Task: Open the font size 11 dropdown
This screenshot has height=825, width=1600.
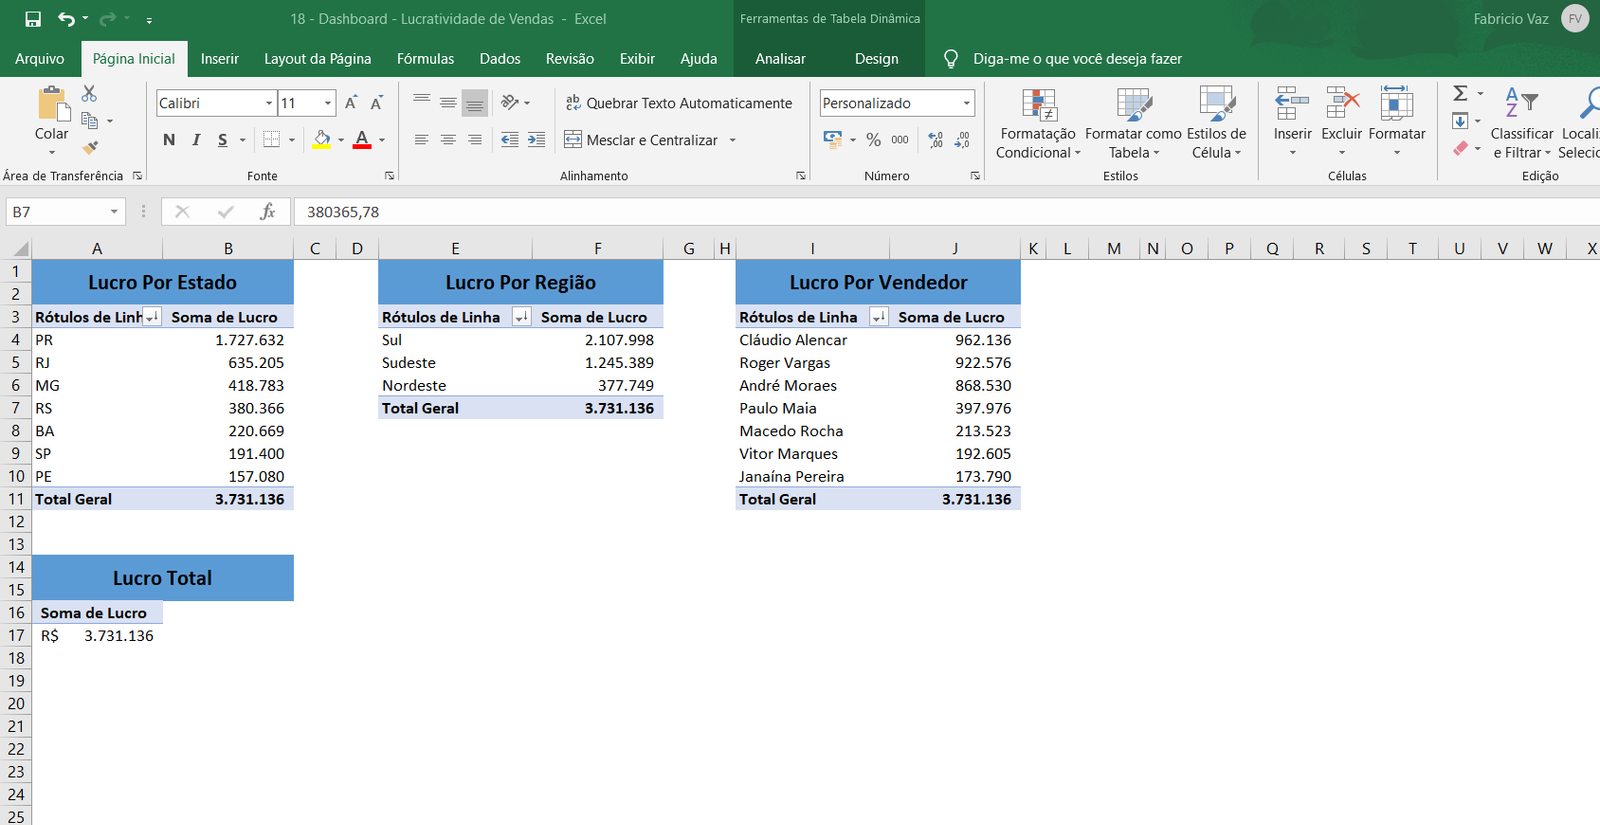Action: [327, 103]
